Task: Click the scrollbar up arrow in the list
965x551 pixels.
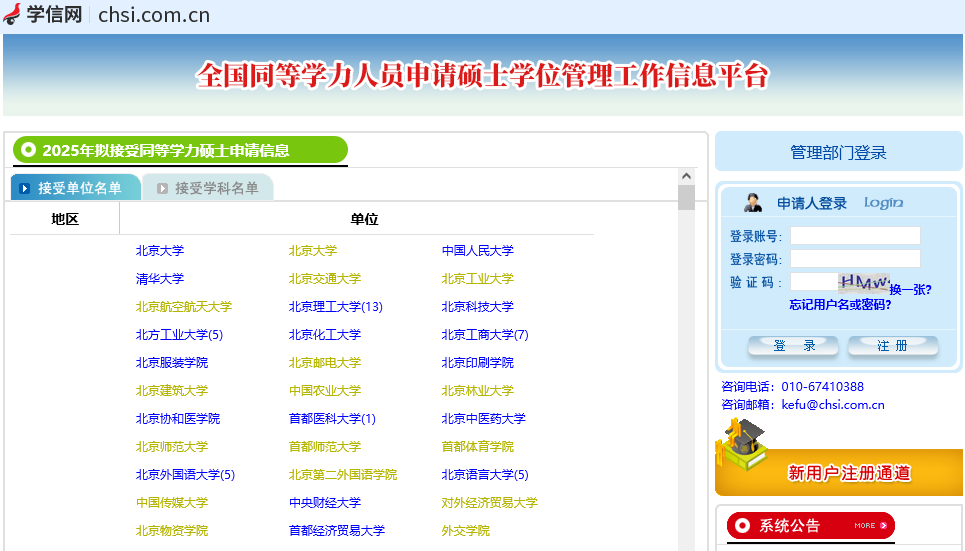Action: click(x=686, y=176)
